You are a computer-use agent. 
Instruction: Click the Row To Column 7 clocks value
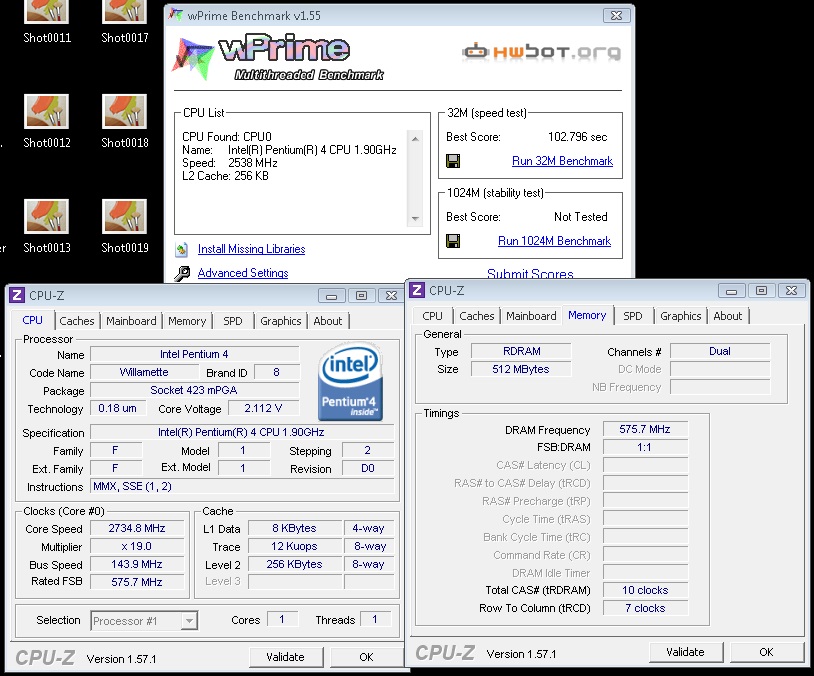coord(645,608)
